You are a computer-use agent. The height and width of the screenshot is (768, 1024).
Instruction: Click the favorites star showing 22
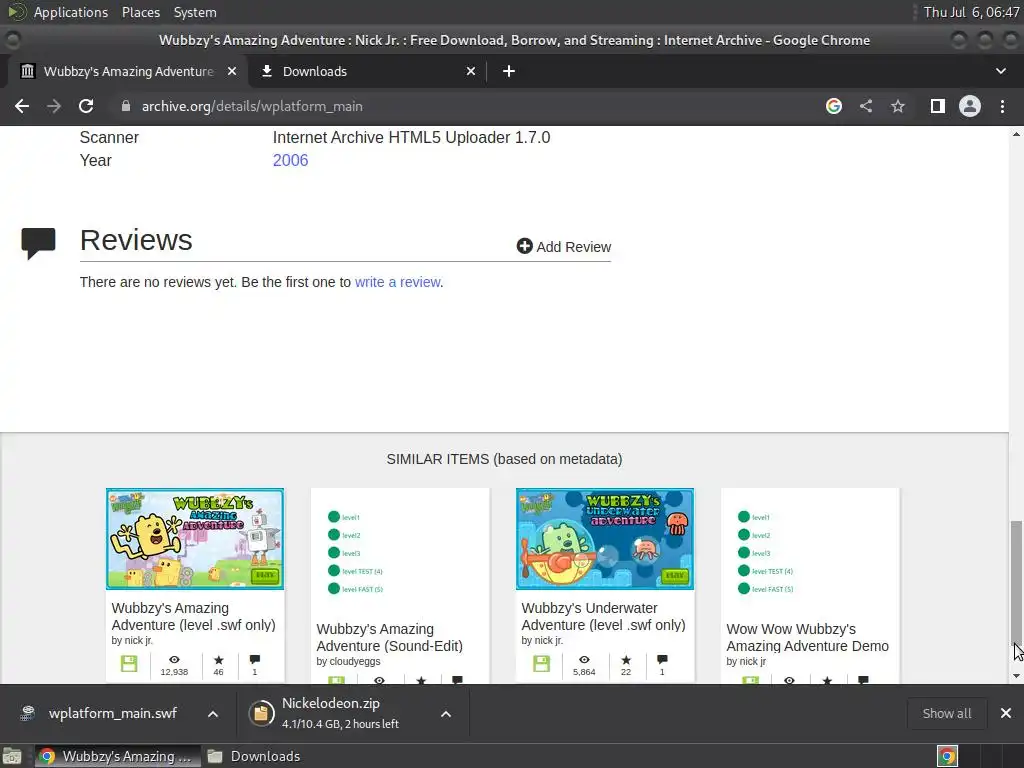click(x=626, y=660)
